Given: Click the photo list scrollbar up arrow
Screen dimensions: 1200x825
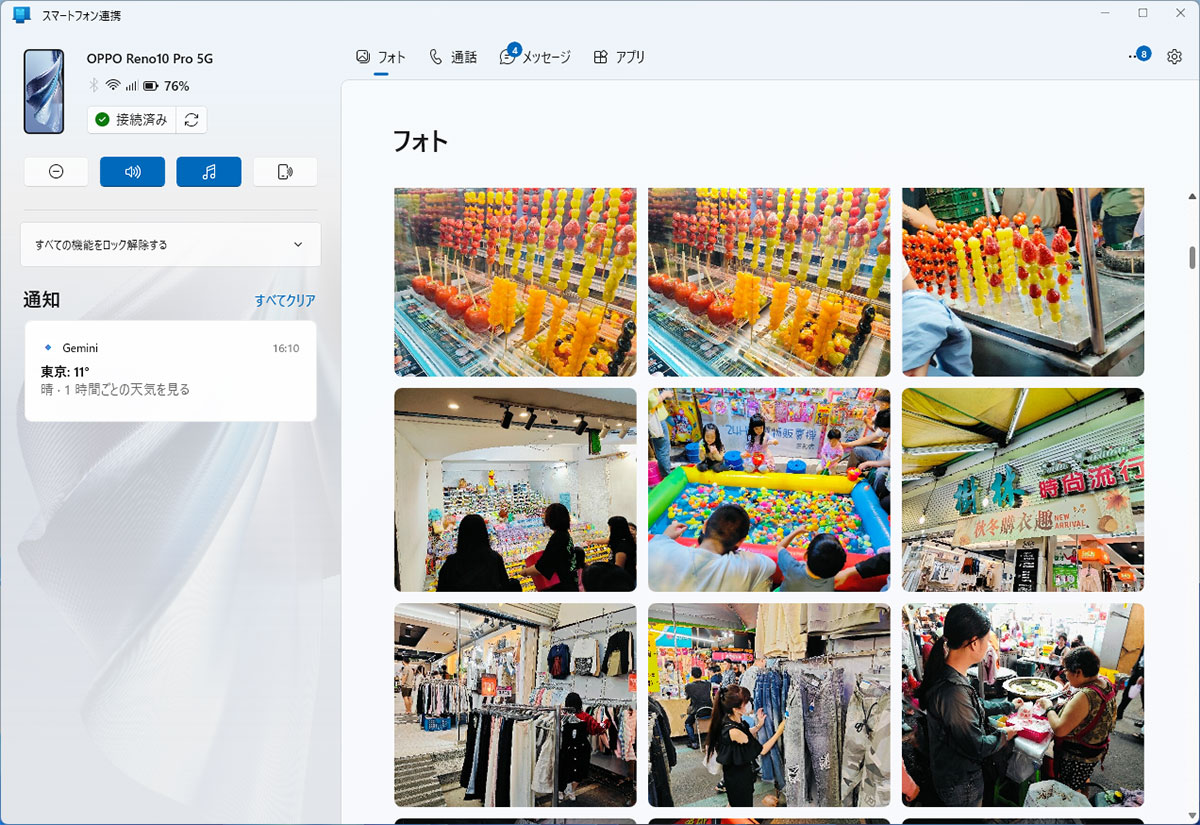Looking at the screenshot, I should pos(1191,196).
